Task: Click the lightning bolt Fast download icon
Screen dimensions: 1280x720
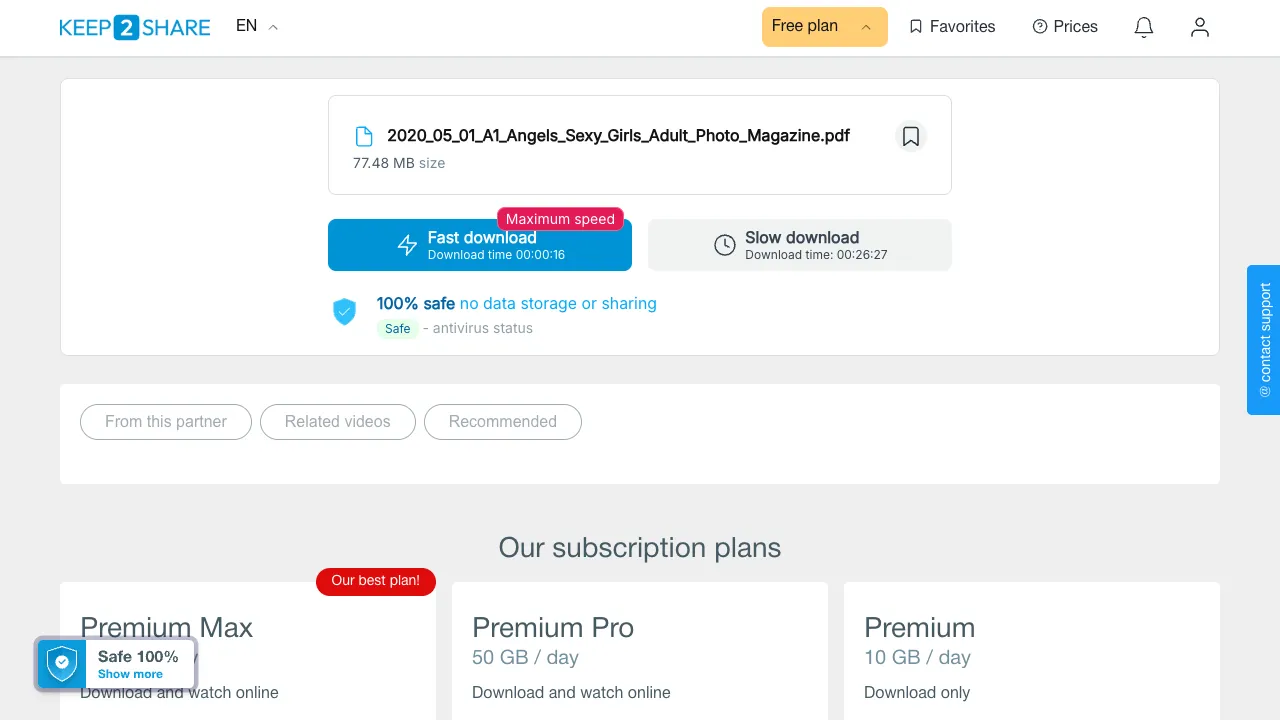Action: (407, 245)
